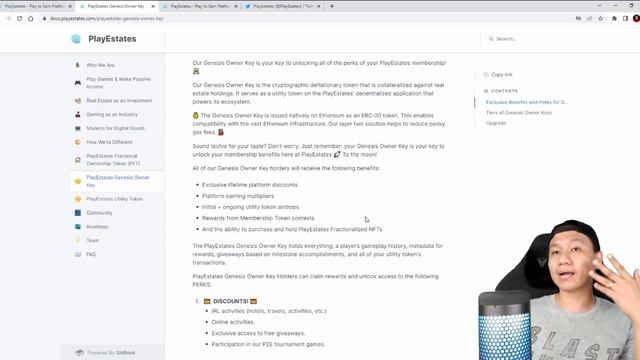This screenshot has width=640, height=360.
Task: Click the share page icon
Action: tap(589, 18)
